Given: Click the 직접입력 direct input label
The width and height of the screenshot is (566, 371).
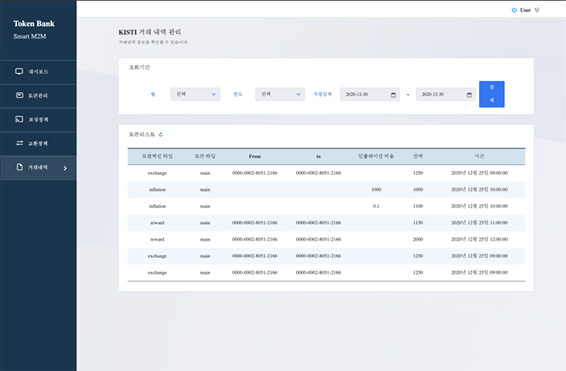Looking at the screenshot, I should click(322, 94).
